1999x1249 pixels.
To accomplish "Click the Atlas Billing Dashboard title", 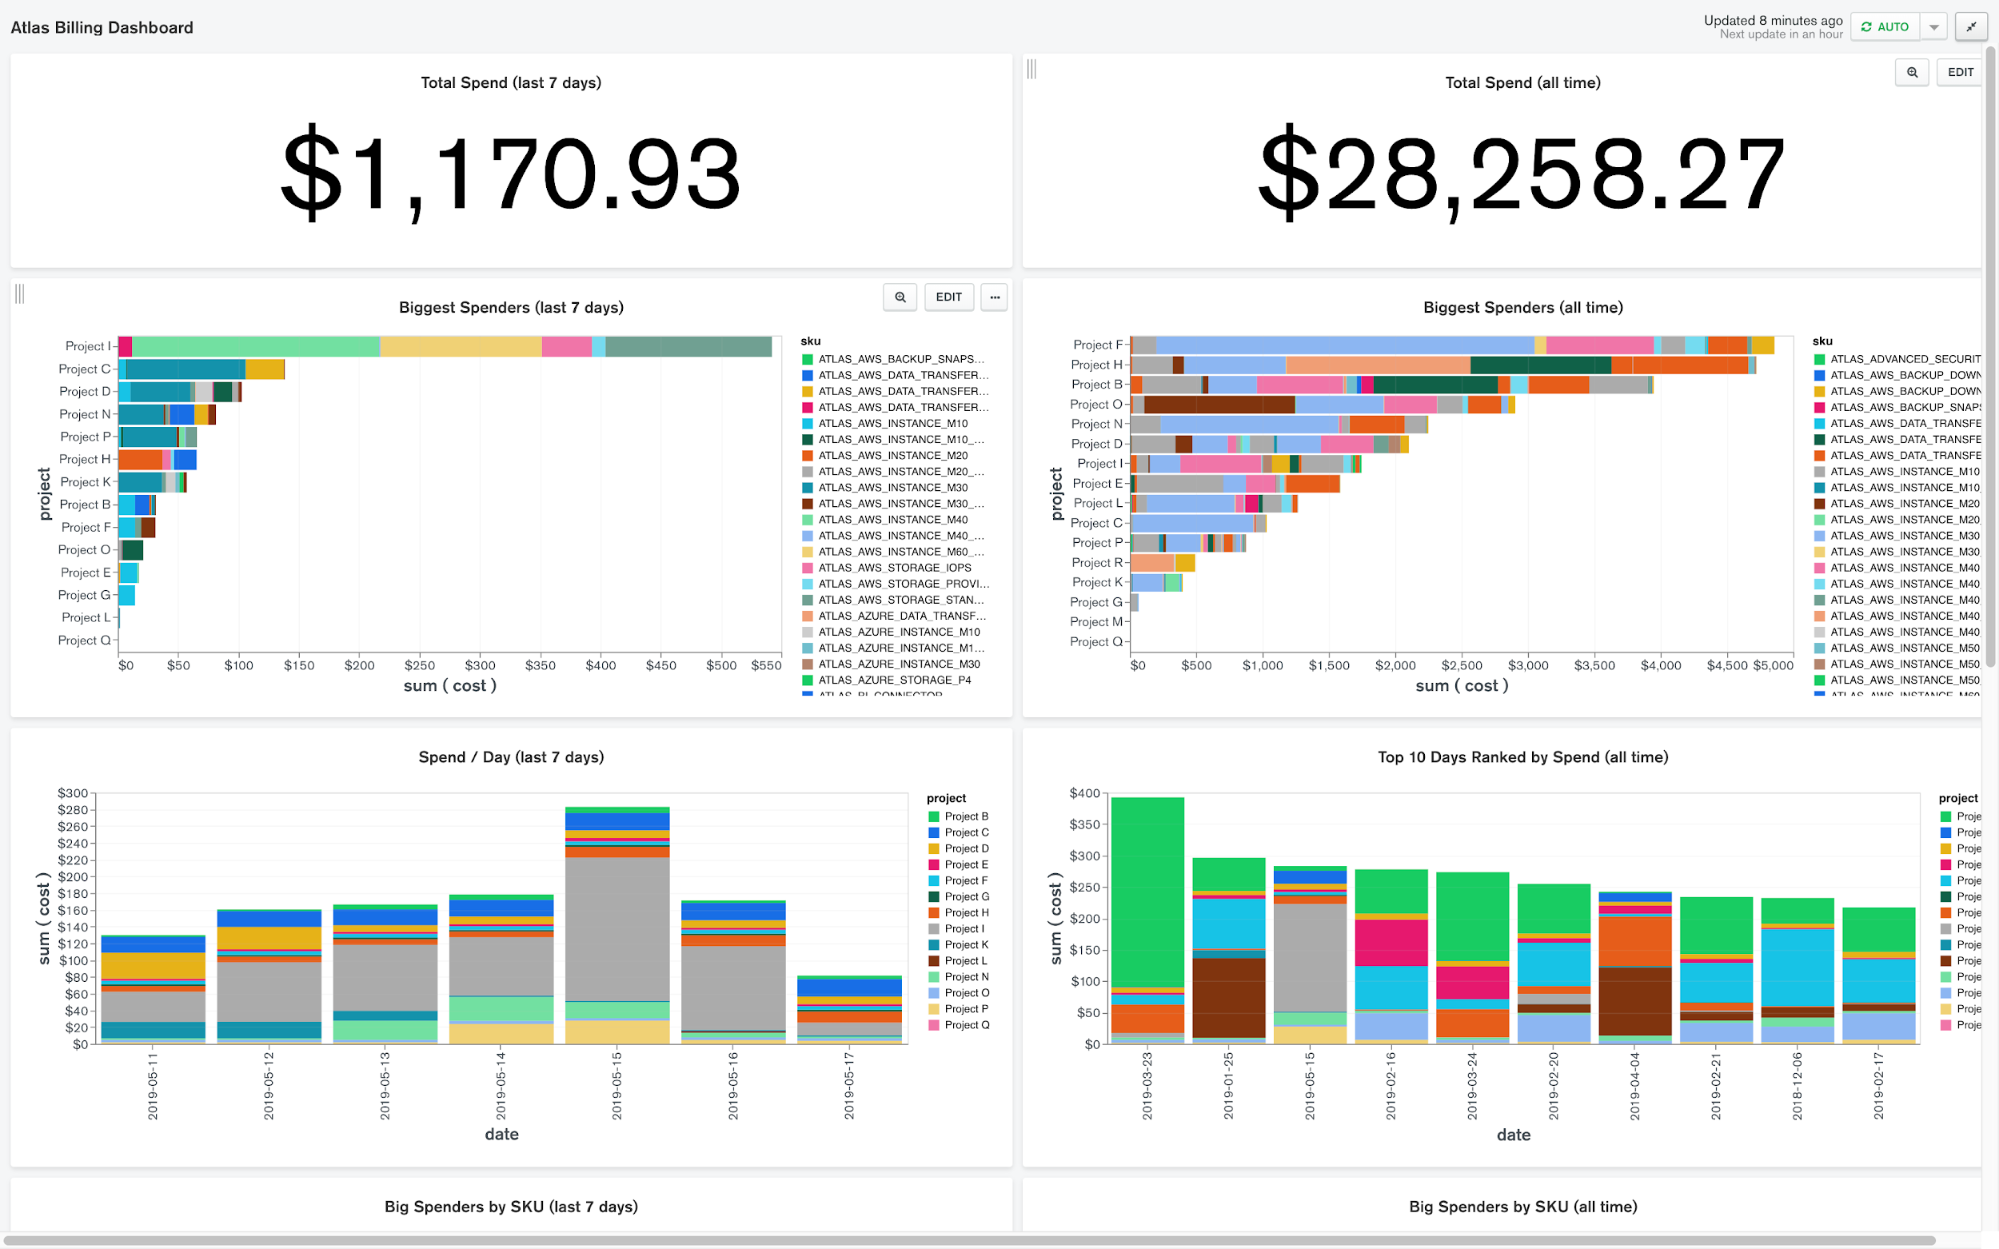I will (102, 28).
